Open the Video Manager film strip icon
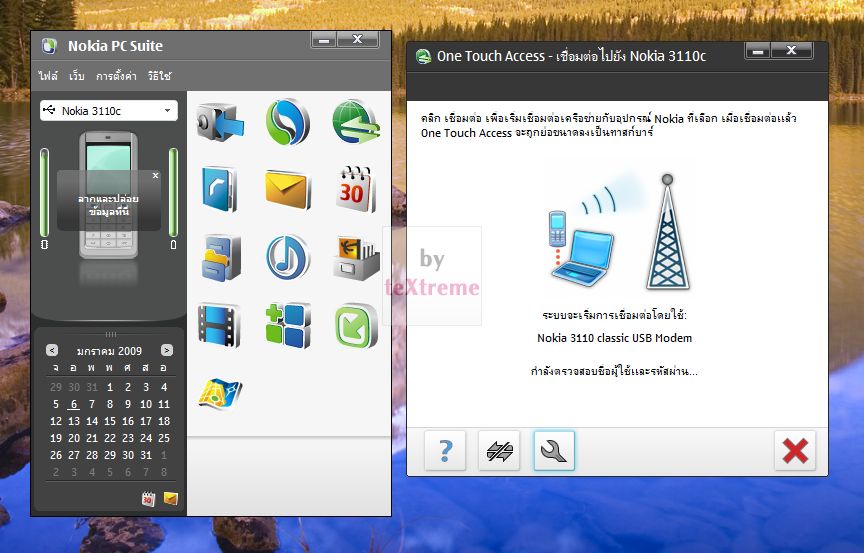Screen dimensions: 864x553 [219, 325]
